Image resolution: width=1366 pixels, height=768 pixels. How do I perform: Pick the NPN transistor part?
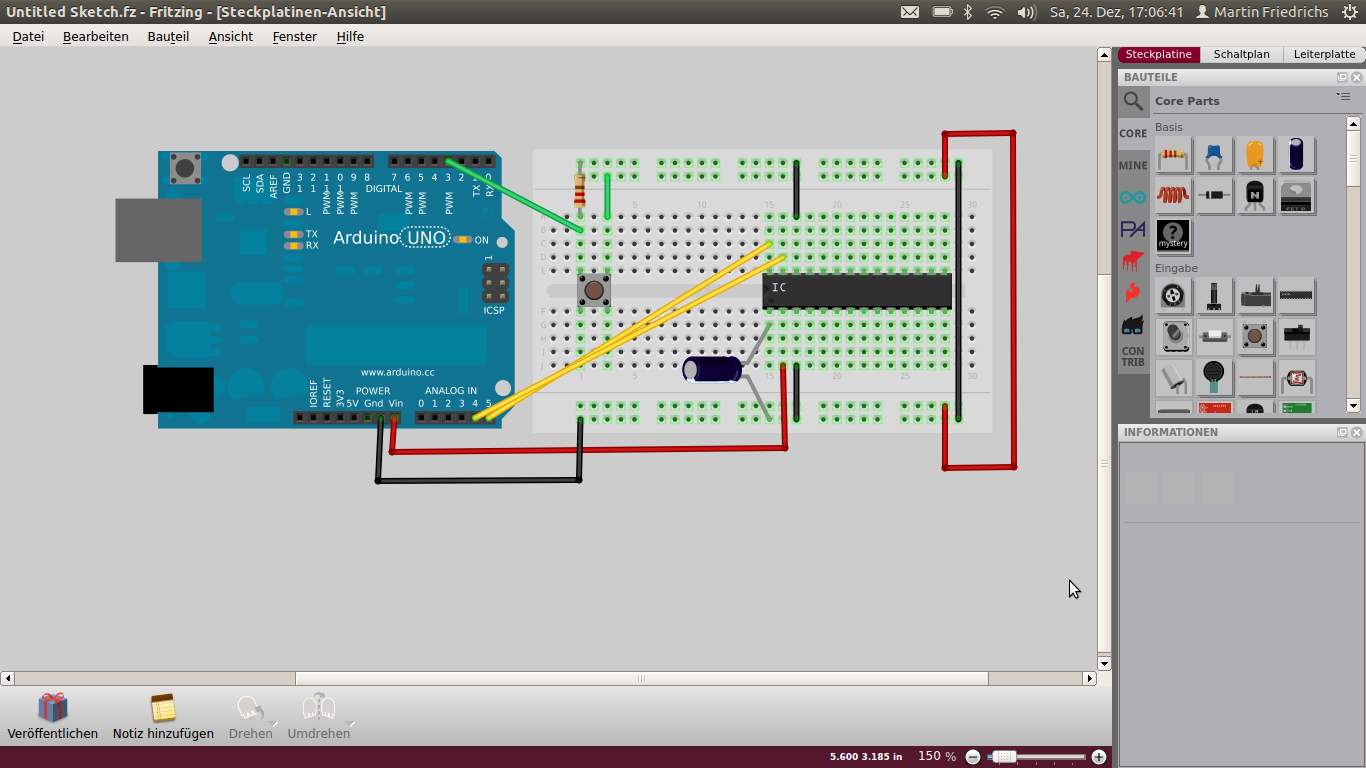click(1256, 196)
